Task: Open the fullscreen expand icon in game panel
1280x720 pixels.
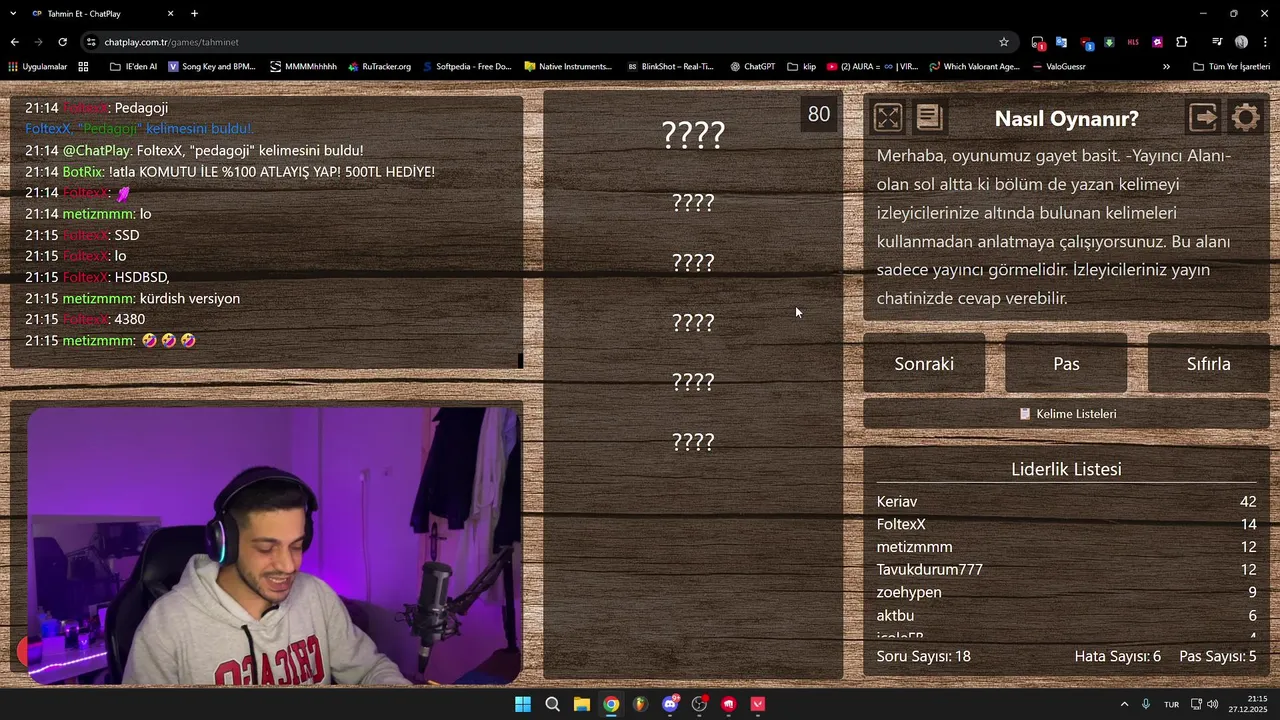Action: [x=888, y=118]
